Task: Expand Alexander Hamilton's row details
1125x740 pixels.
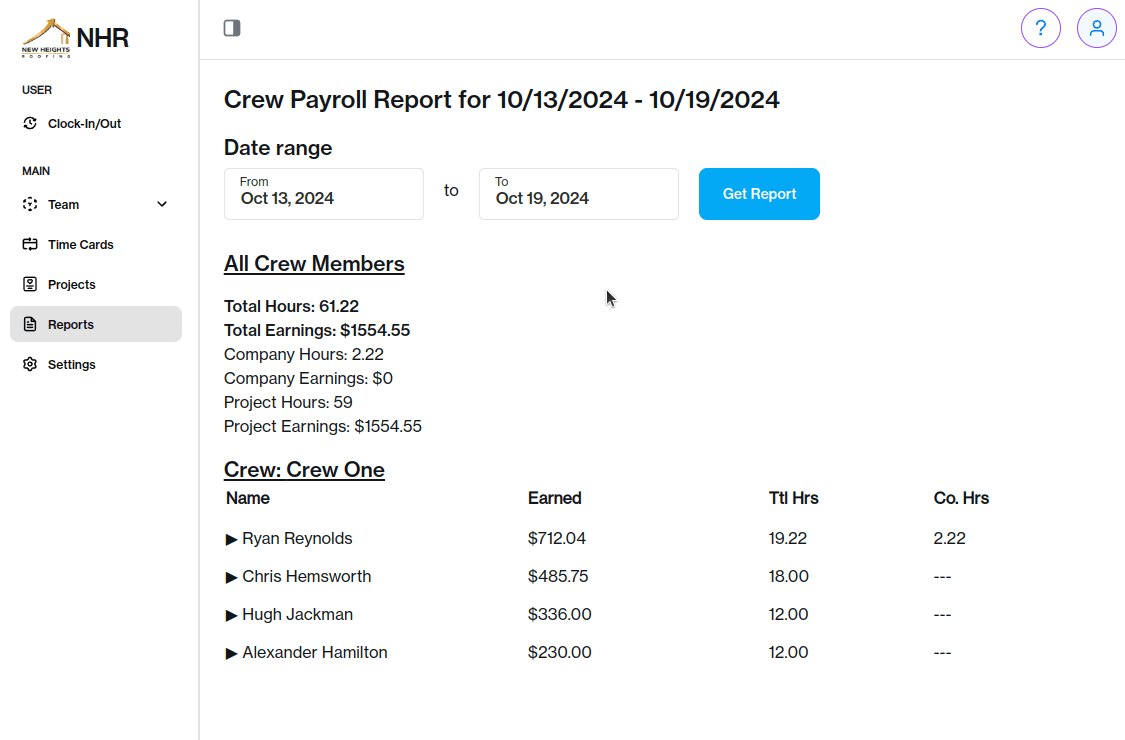Action: click(233, 652)
